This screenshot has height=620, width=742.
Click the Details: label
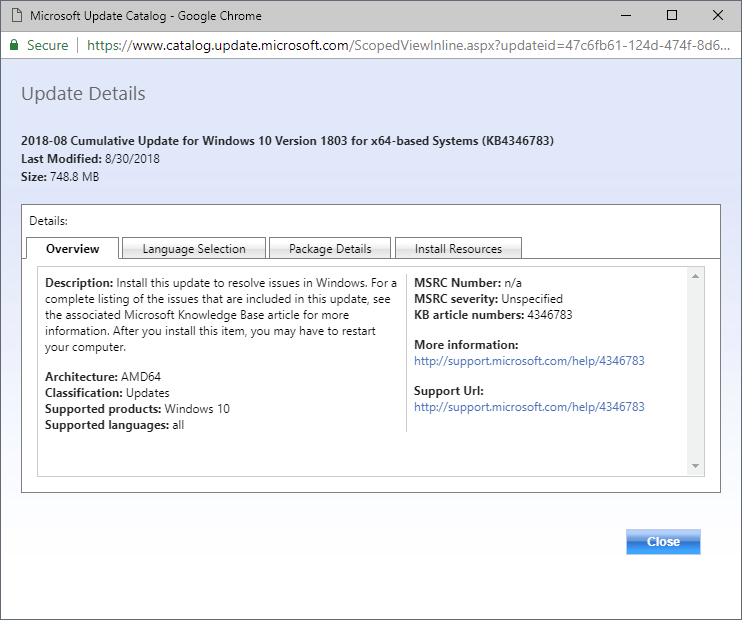pyautogui.click(x=48, y=221)
